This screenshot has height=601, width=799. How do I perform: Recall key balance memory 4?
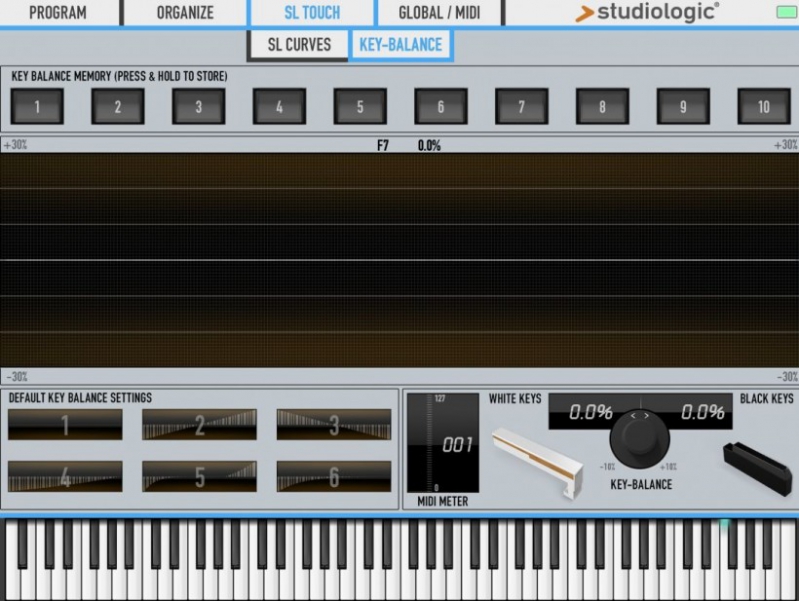click(x=279, y=107)
